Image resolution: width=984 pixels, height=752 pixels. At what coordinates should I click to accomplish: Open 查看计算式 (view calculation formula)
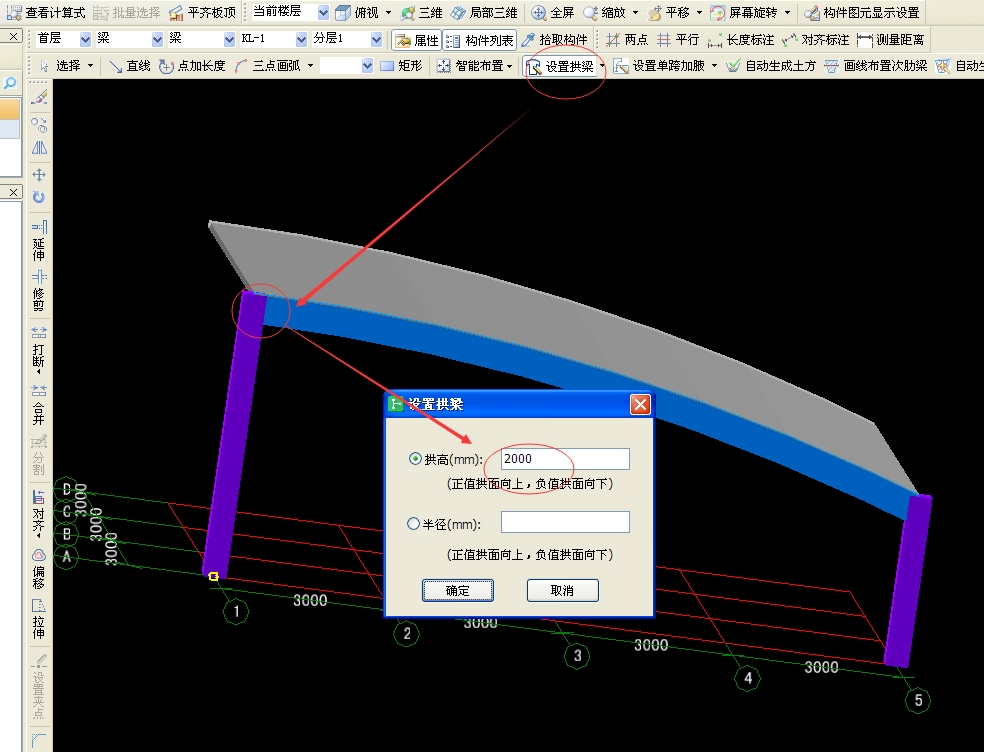46,13
